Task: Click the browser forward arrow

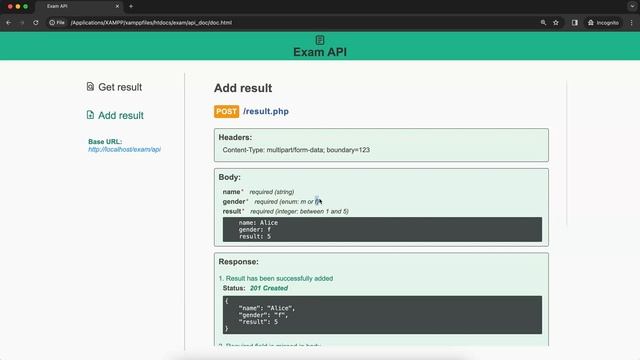Action: (22, 23)
